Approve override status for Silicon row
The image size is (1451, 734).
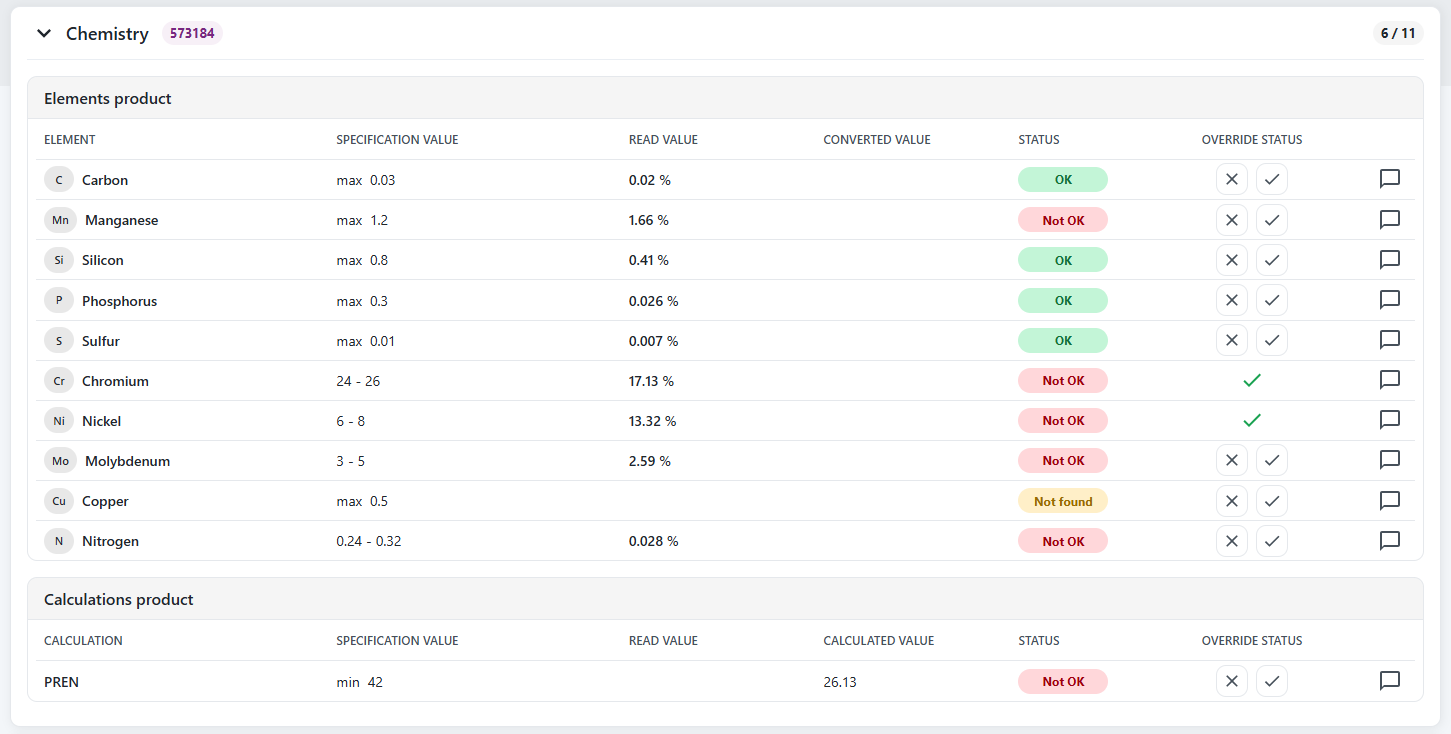point(1272,260)
